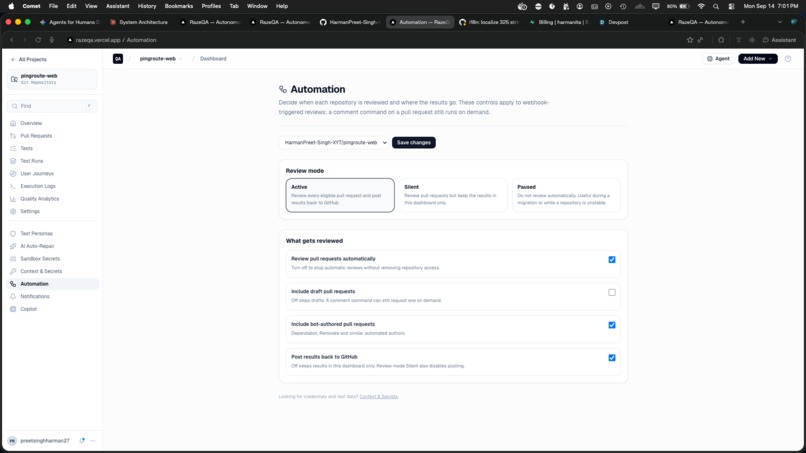Click Save changes button
This screenshot has height=453, width=806.
point(413,142)
